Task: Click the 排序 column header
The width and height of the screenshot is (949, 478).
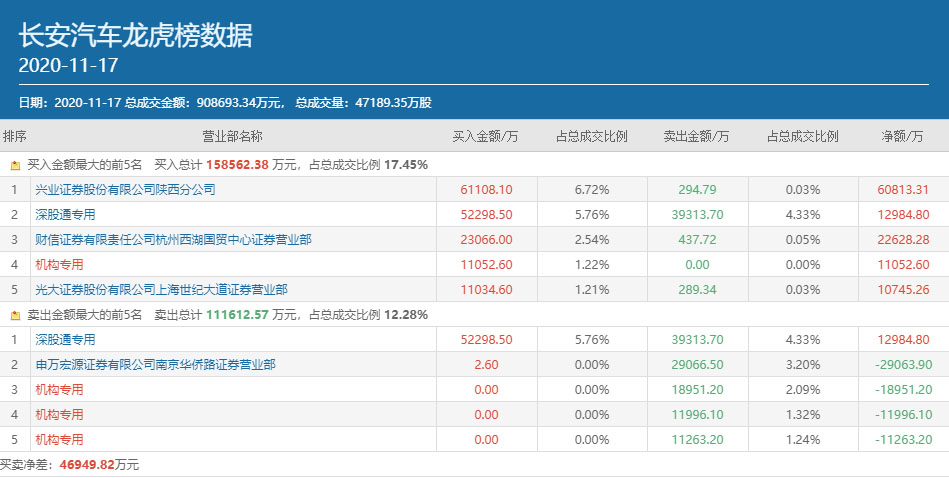Action: (x=15, y=136)
